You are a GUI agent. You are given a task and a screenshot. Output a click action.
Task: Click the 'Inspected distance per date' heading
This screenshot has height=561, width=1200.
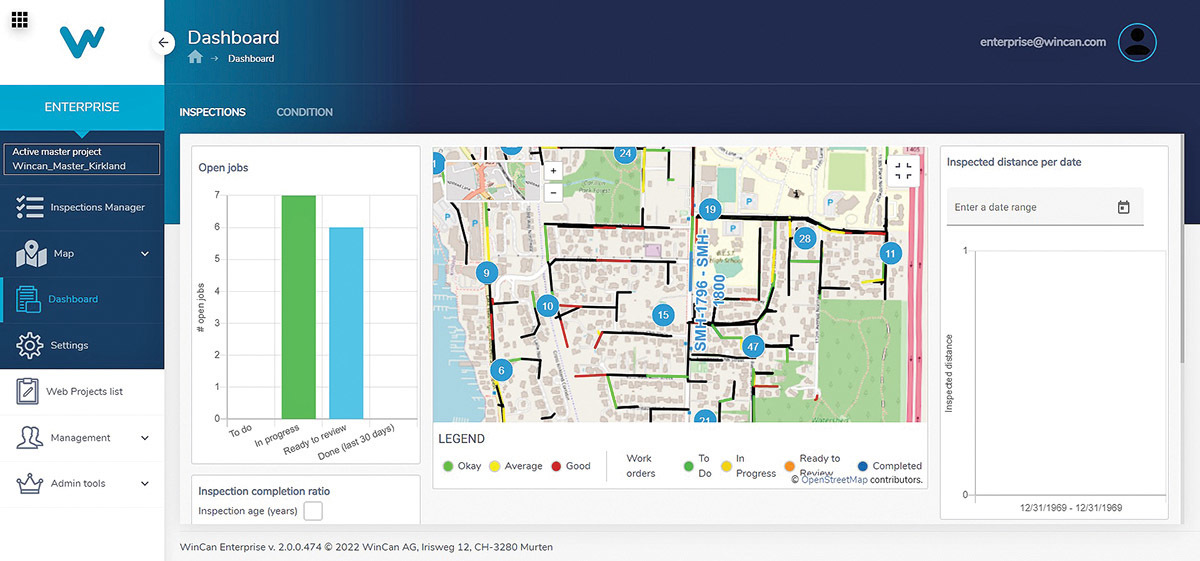click(x=1014, y=162)
